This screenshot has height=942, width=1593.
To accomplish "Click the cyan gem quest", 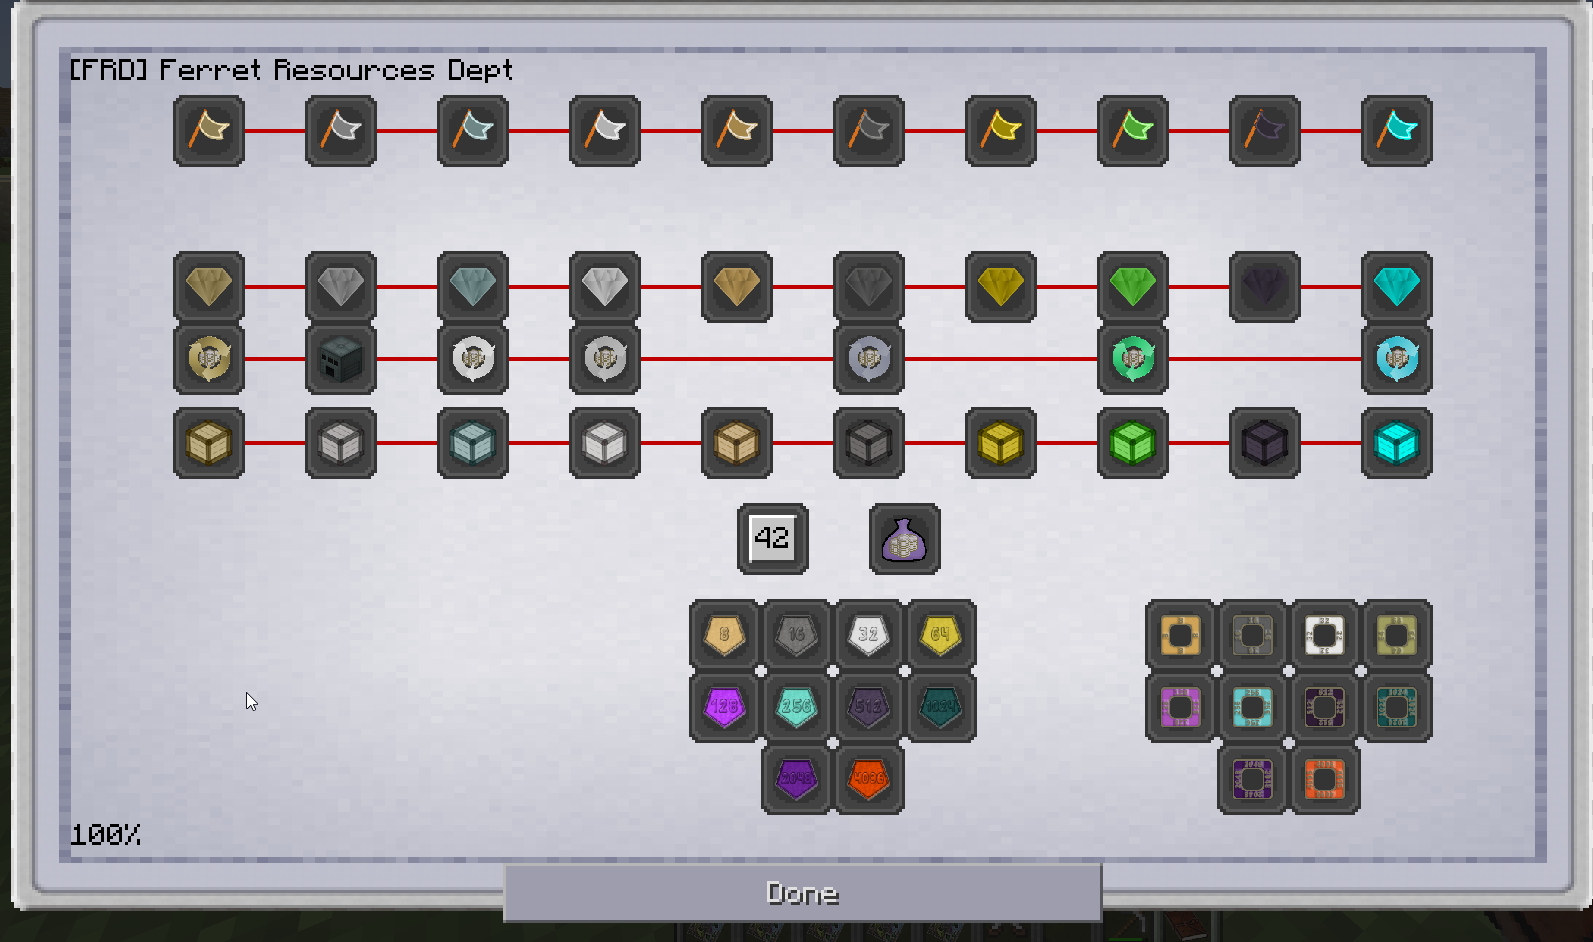I will tap(1397, 287).
